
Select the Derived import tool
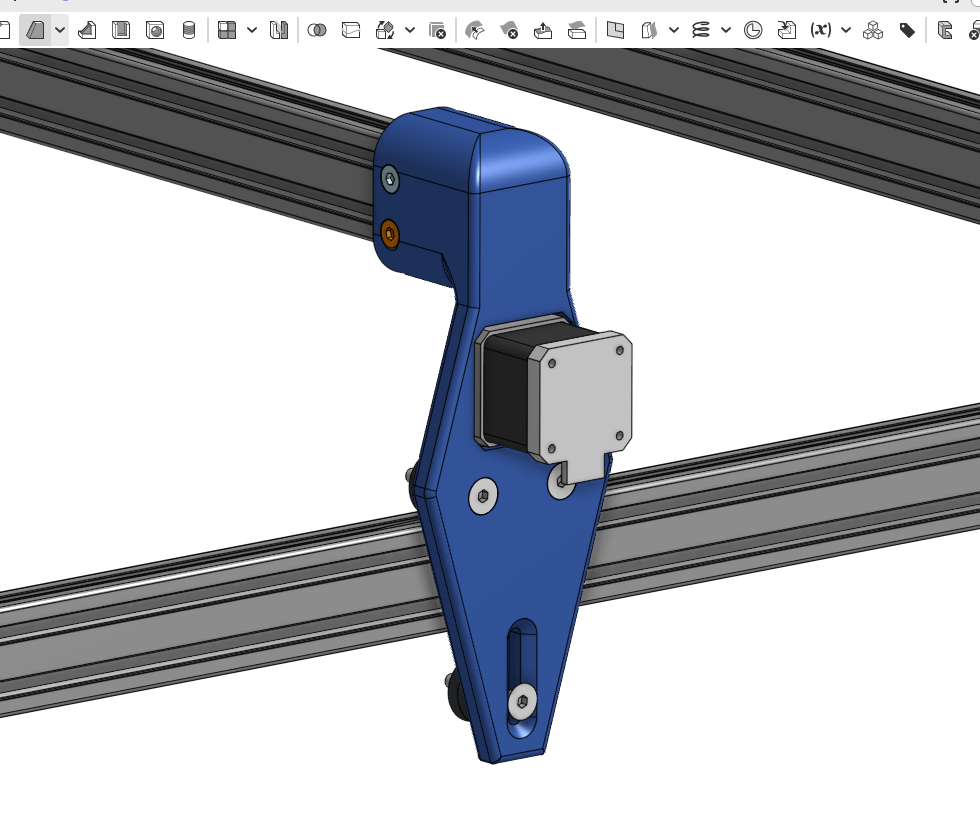[x=787, y=30]
